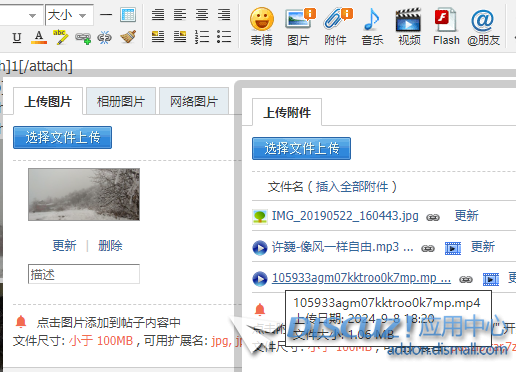Open the text background highlight tool

pyautogui.click(x=61, y=37)
